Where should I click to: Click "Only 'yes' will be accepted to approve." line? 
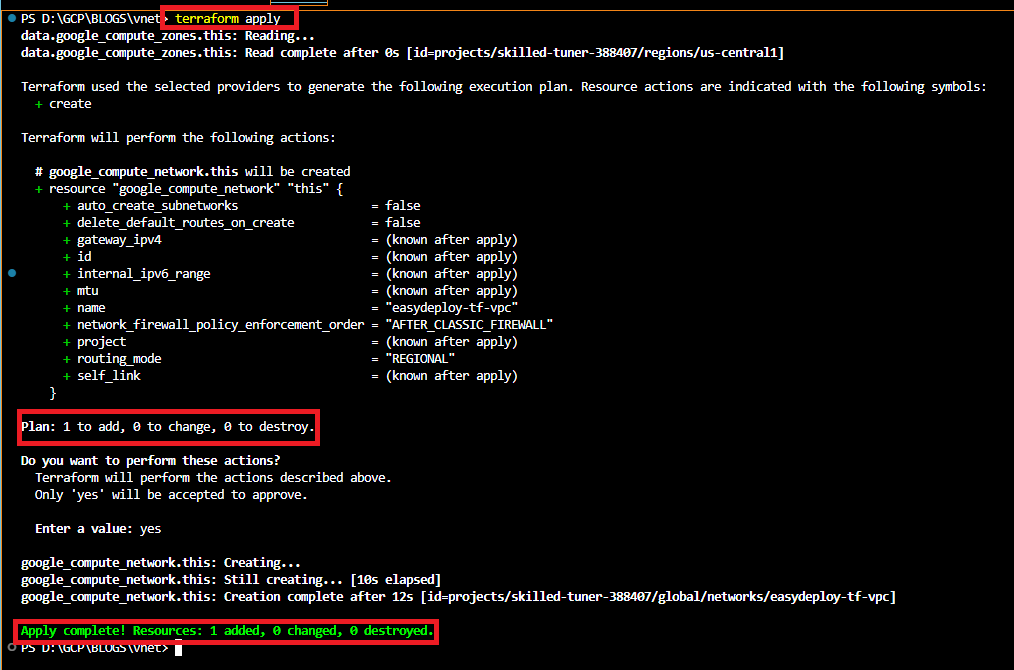171,495
